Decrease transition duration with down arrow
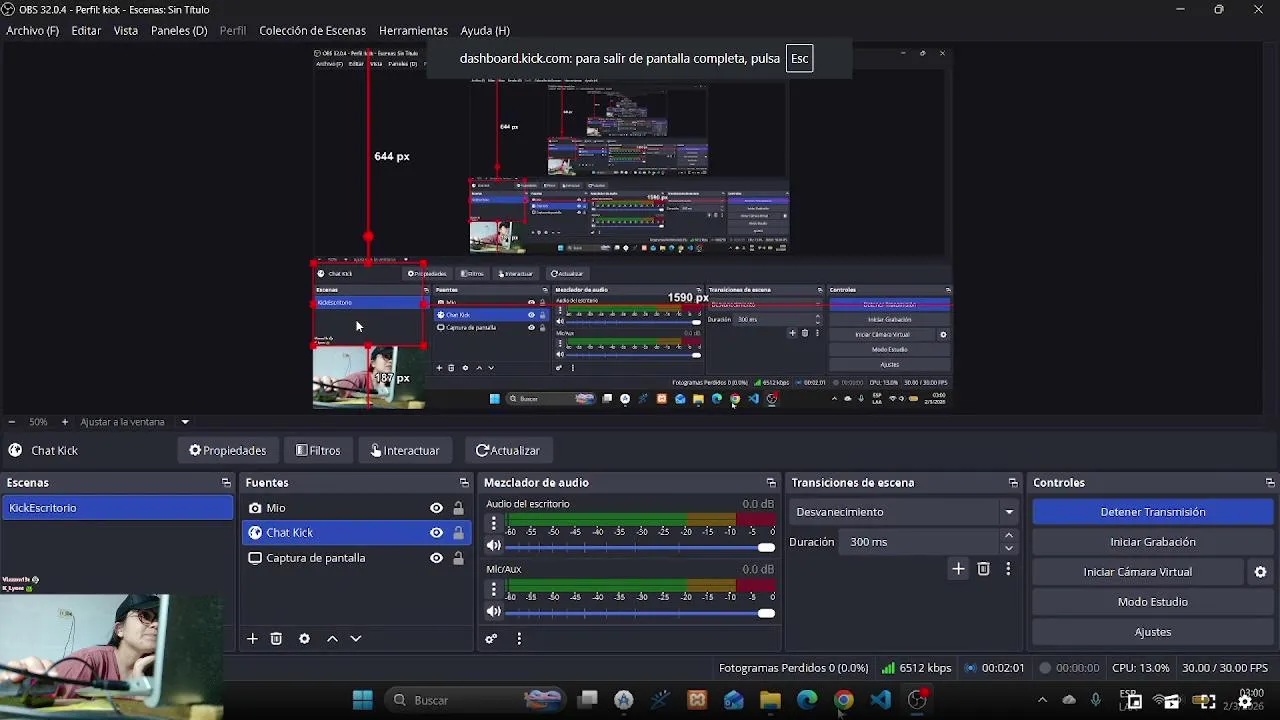 [x=1008, y=548]
